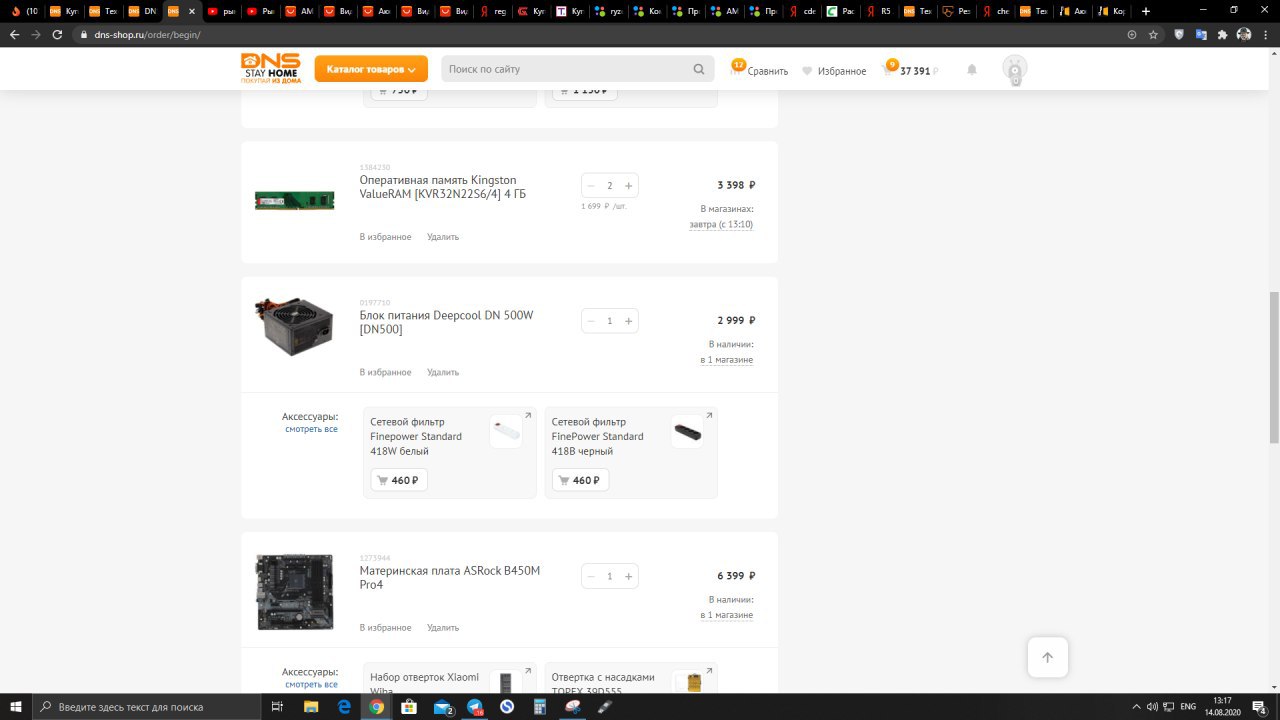The image size is (1280, 720).
Task: Open the user profile avatar
Action: point(1015,69)
